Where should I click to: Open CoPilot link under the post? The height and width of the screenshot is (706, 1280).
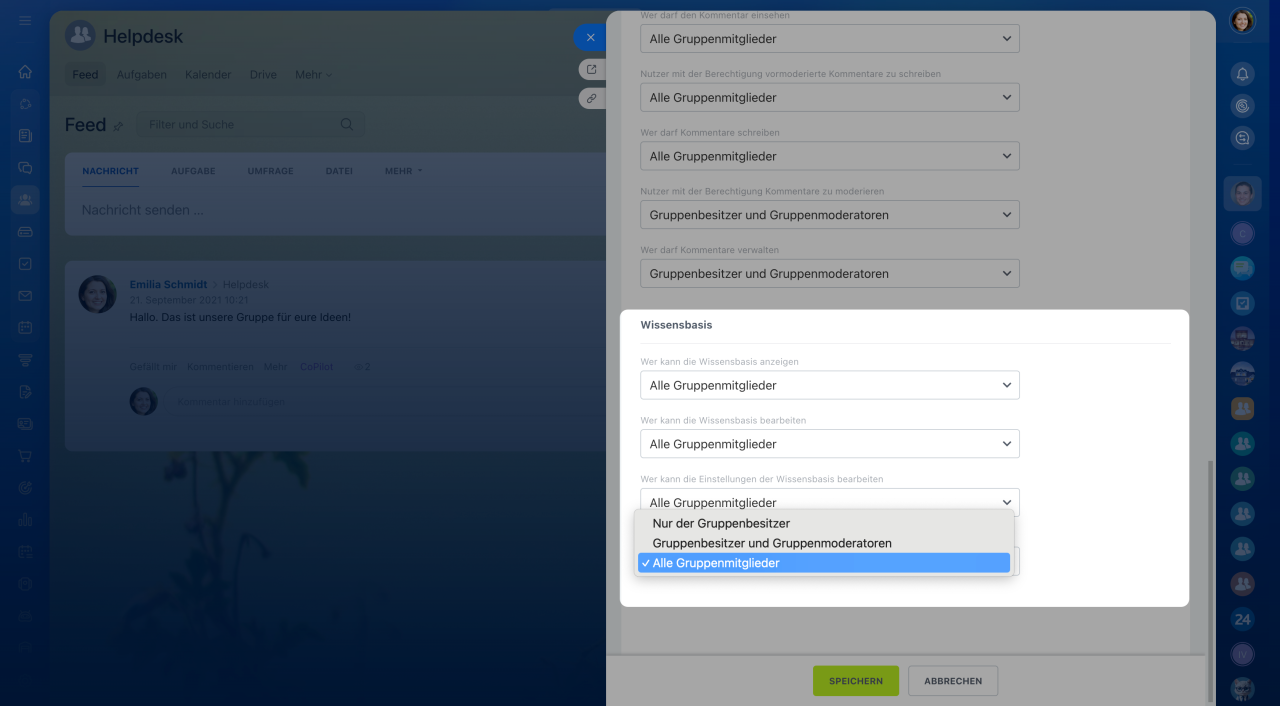pyautogui.click(x=316, y=367)
